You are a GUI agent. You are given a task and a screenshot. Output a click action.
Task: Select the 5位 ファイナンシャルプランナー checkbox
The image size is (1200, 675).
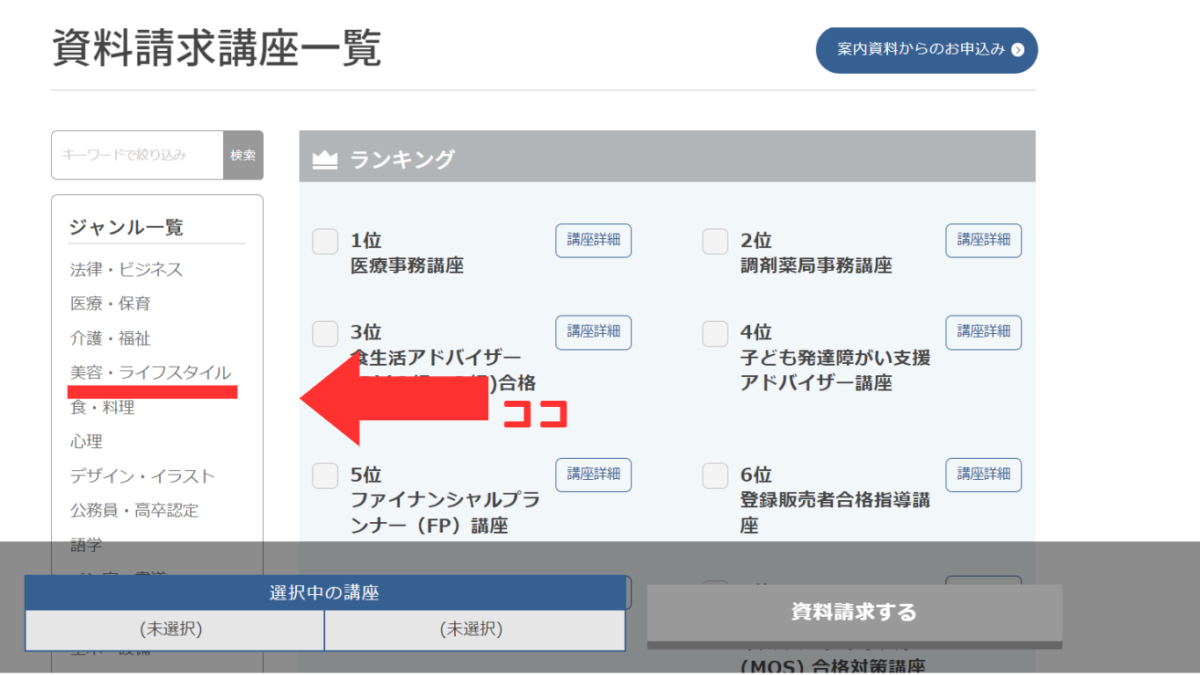click(x=325, y=475)
